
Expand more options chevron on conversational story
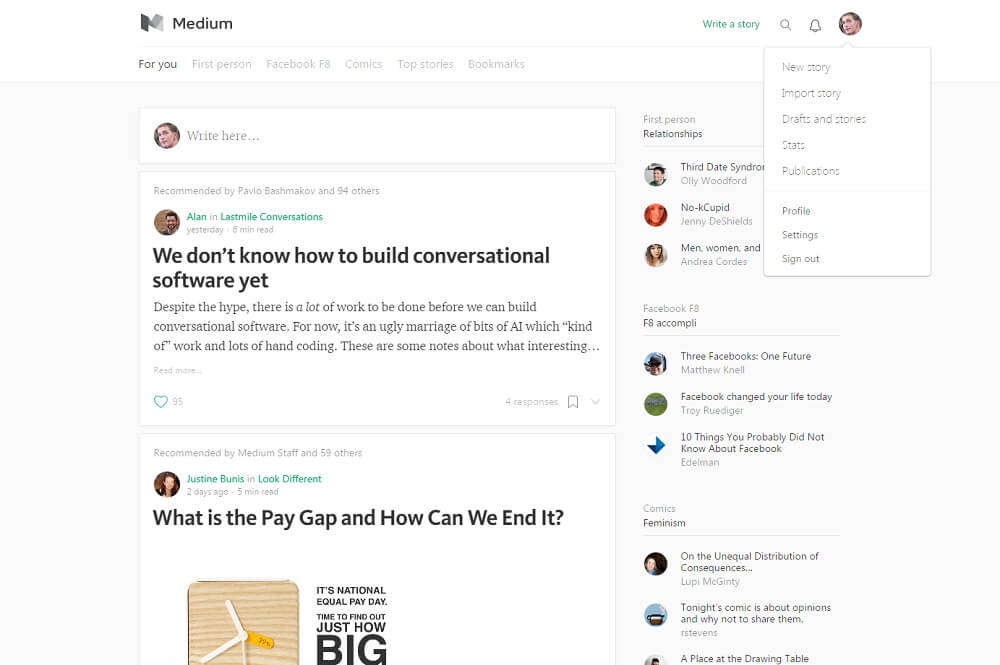[595, 402]
